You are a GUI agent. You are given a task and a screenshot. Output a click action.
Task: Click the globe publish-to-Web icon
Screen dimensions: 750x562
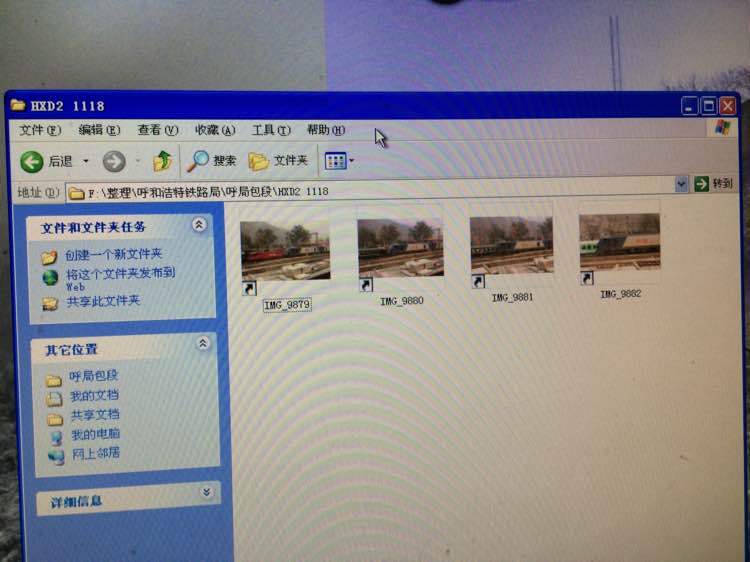(50, 277)
